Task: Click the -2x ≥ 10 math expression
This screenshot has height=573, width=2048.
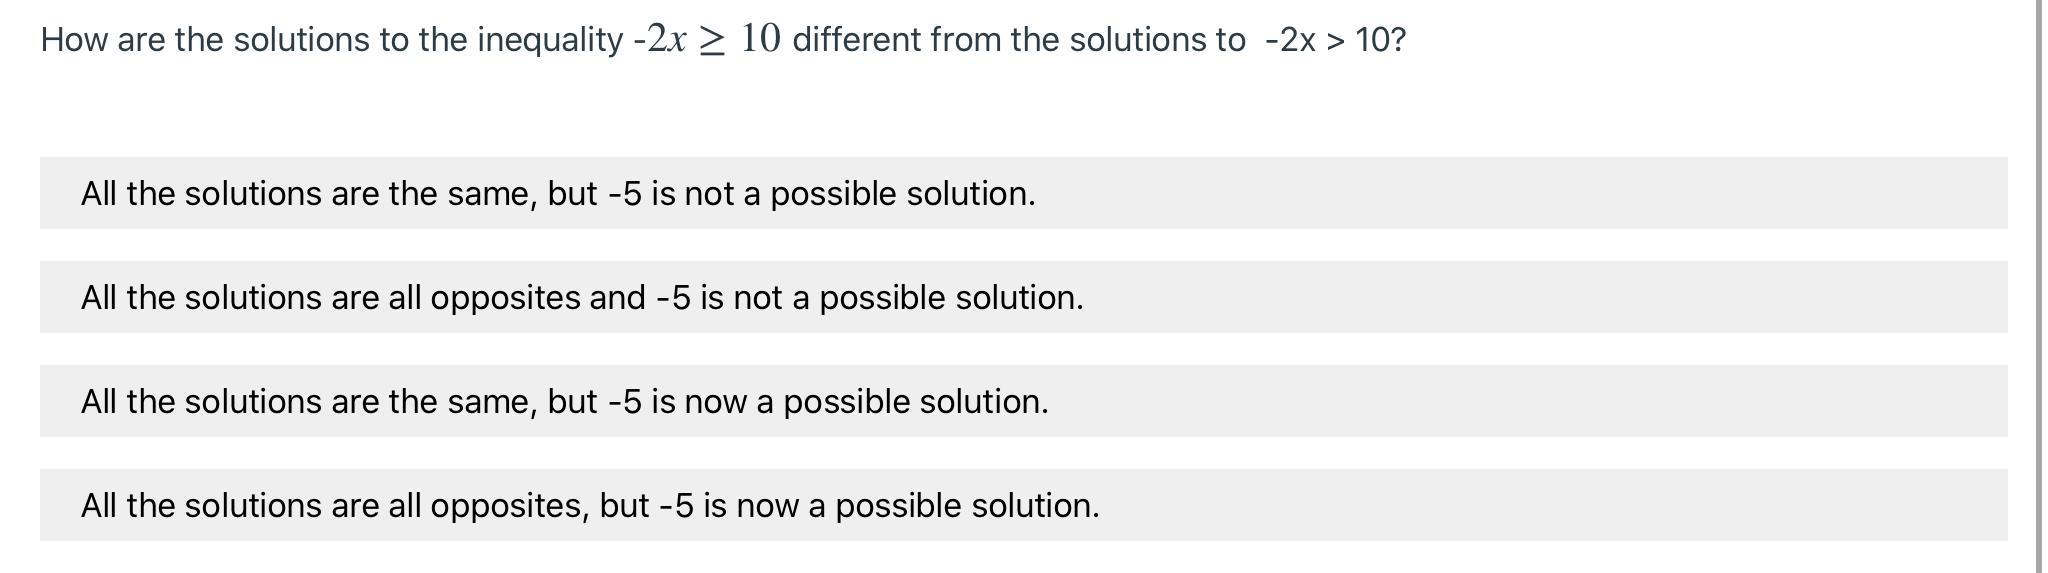Action: 707,39
